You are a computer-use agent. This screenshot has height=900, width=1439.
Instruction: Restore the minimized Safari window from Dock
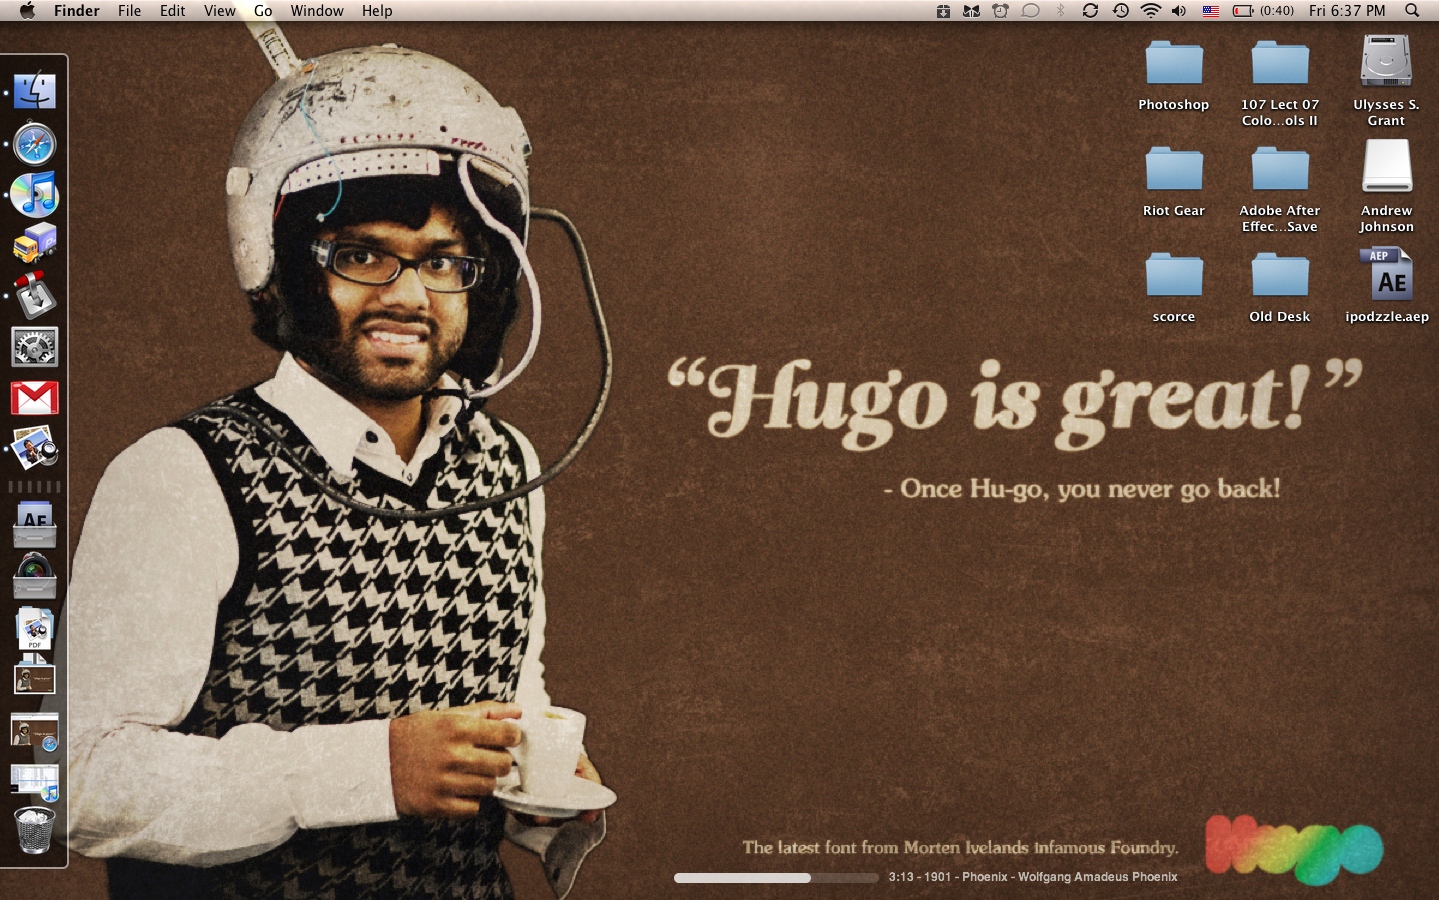pos(34,733)
